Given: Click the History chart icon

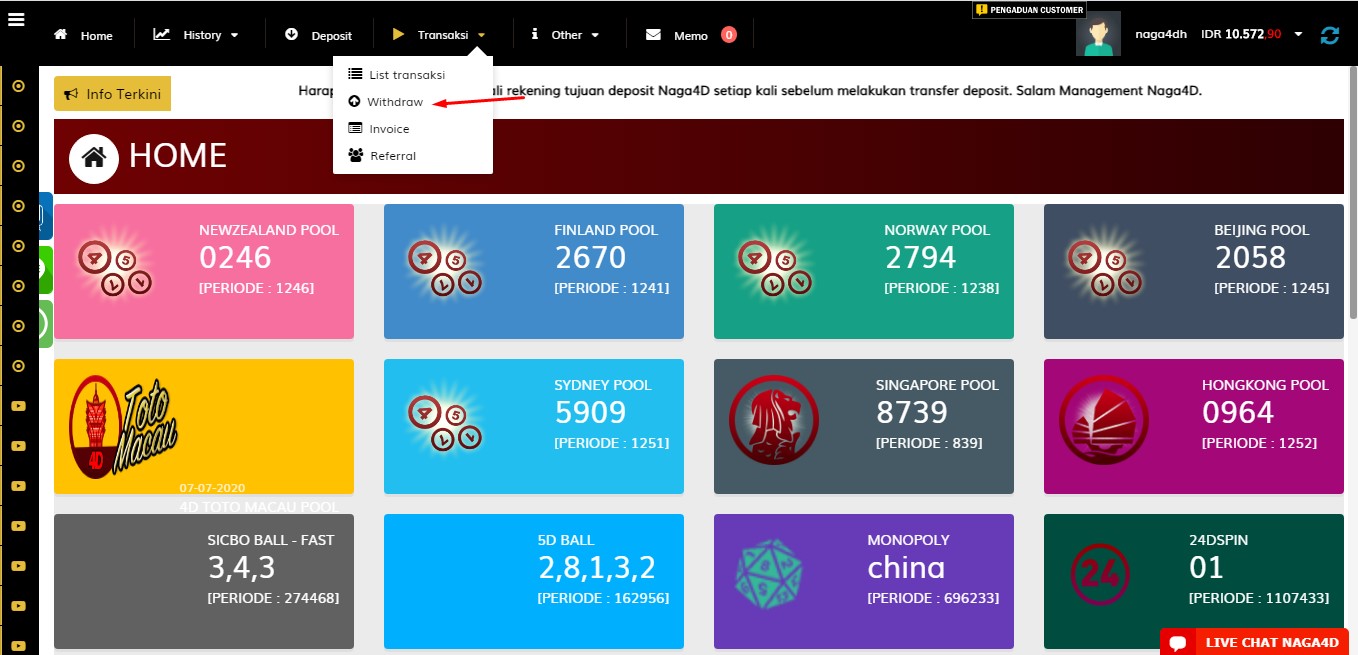Looking at the screenshot, I should (162, 33).
